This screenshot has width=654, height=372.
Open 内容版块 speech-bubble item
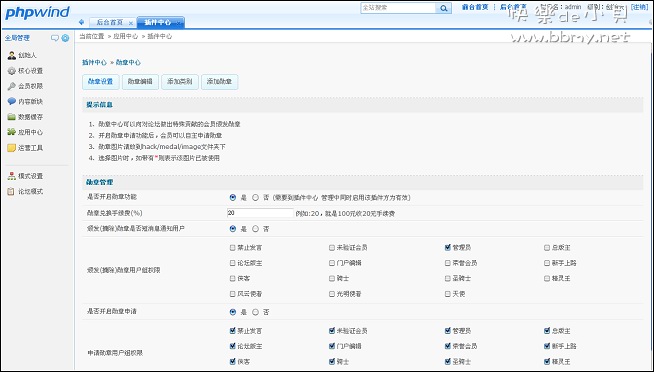click(x=25, y=101)
